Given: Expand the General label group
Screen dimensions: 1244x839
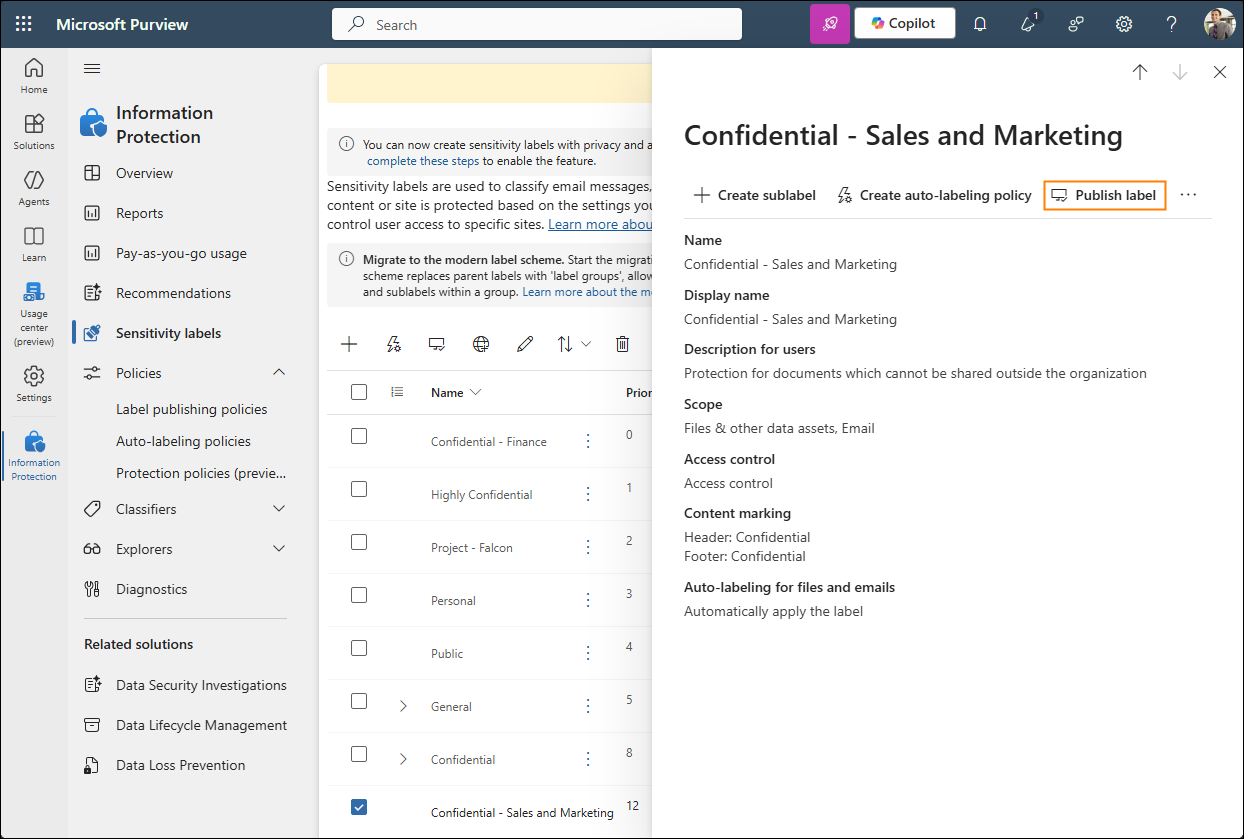Looking at the screenshot, I should coord(403,706).
